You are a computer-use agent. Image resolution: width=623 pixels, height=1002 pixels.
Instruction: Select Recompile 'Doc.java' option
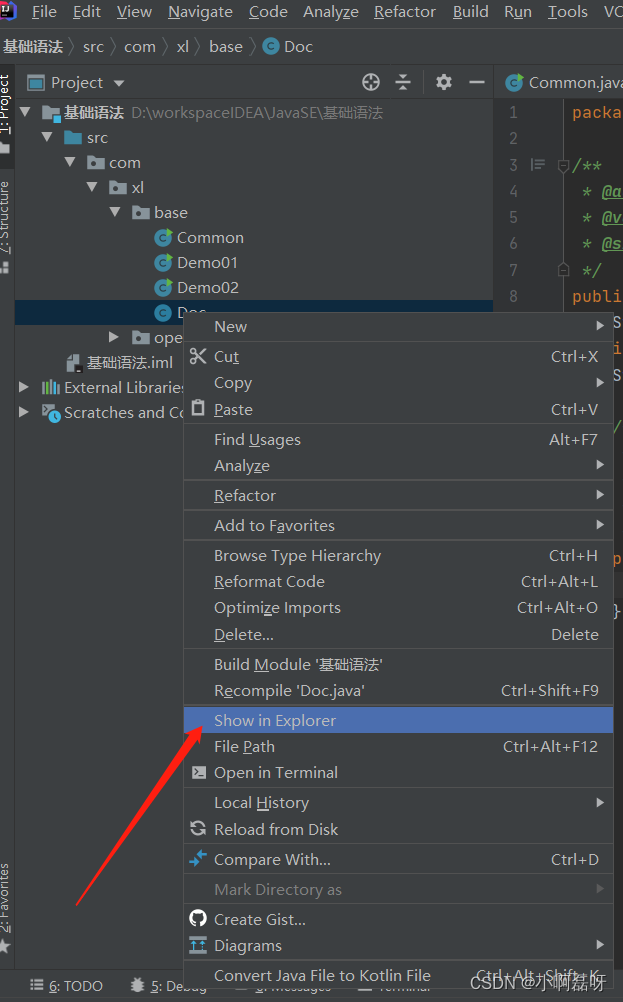(398, 691)
